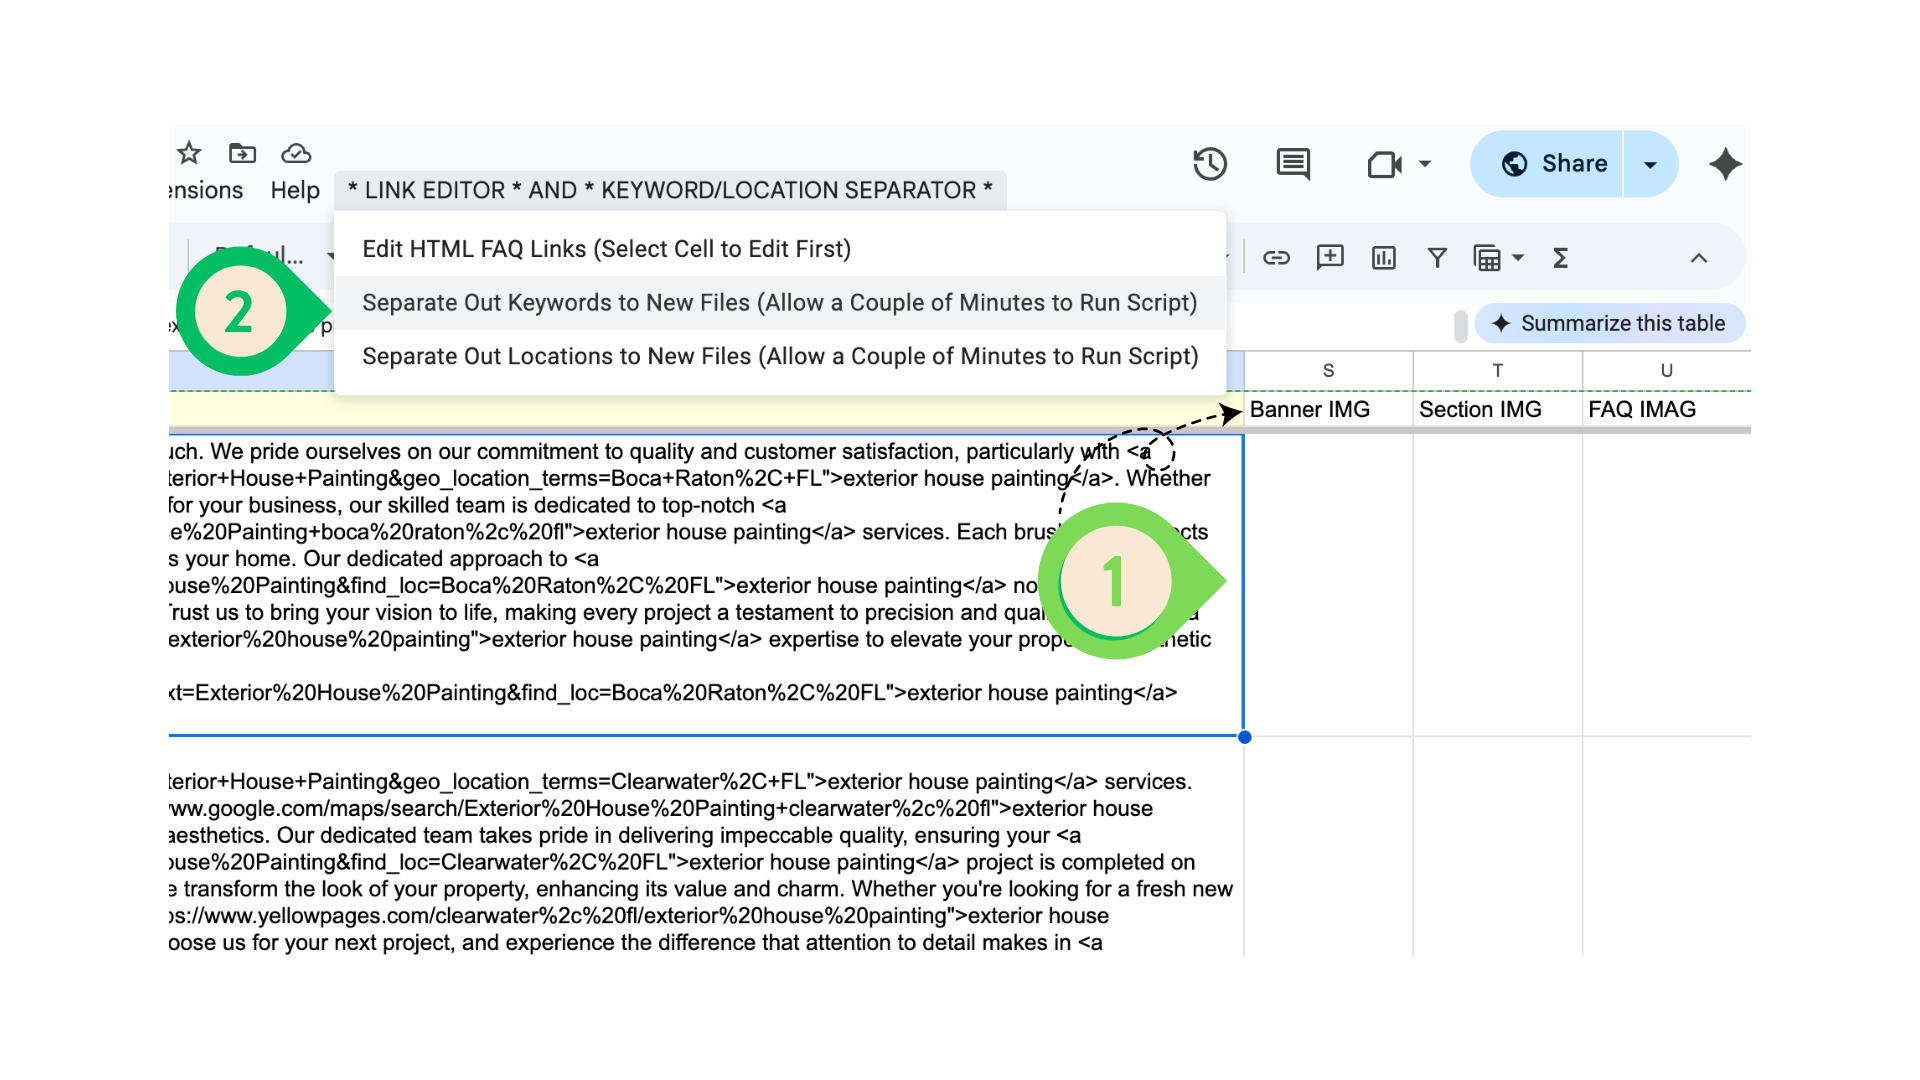The image size is (1920, 1080).
Task: Click the Share button
Action: click(x=1555, y=164)
